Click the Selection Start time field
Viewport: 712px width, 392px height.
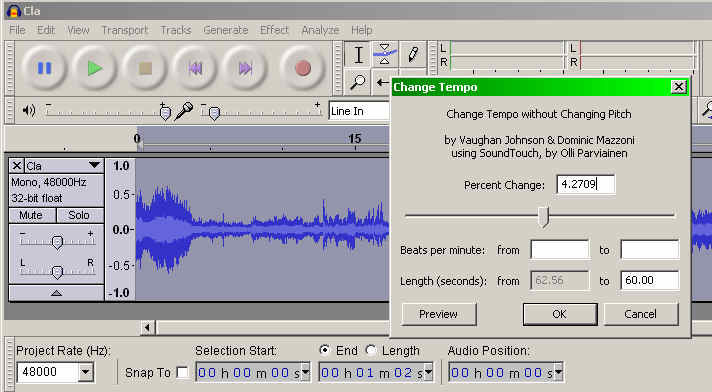click(249, 373)
